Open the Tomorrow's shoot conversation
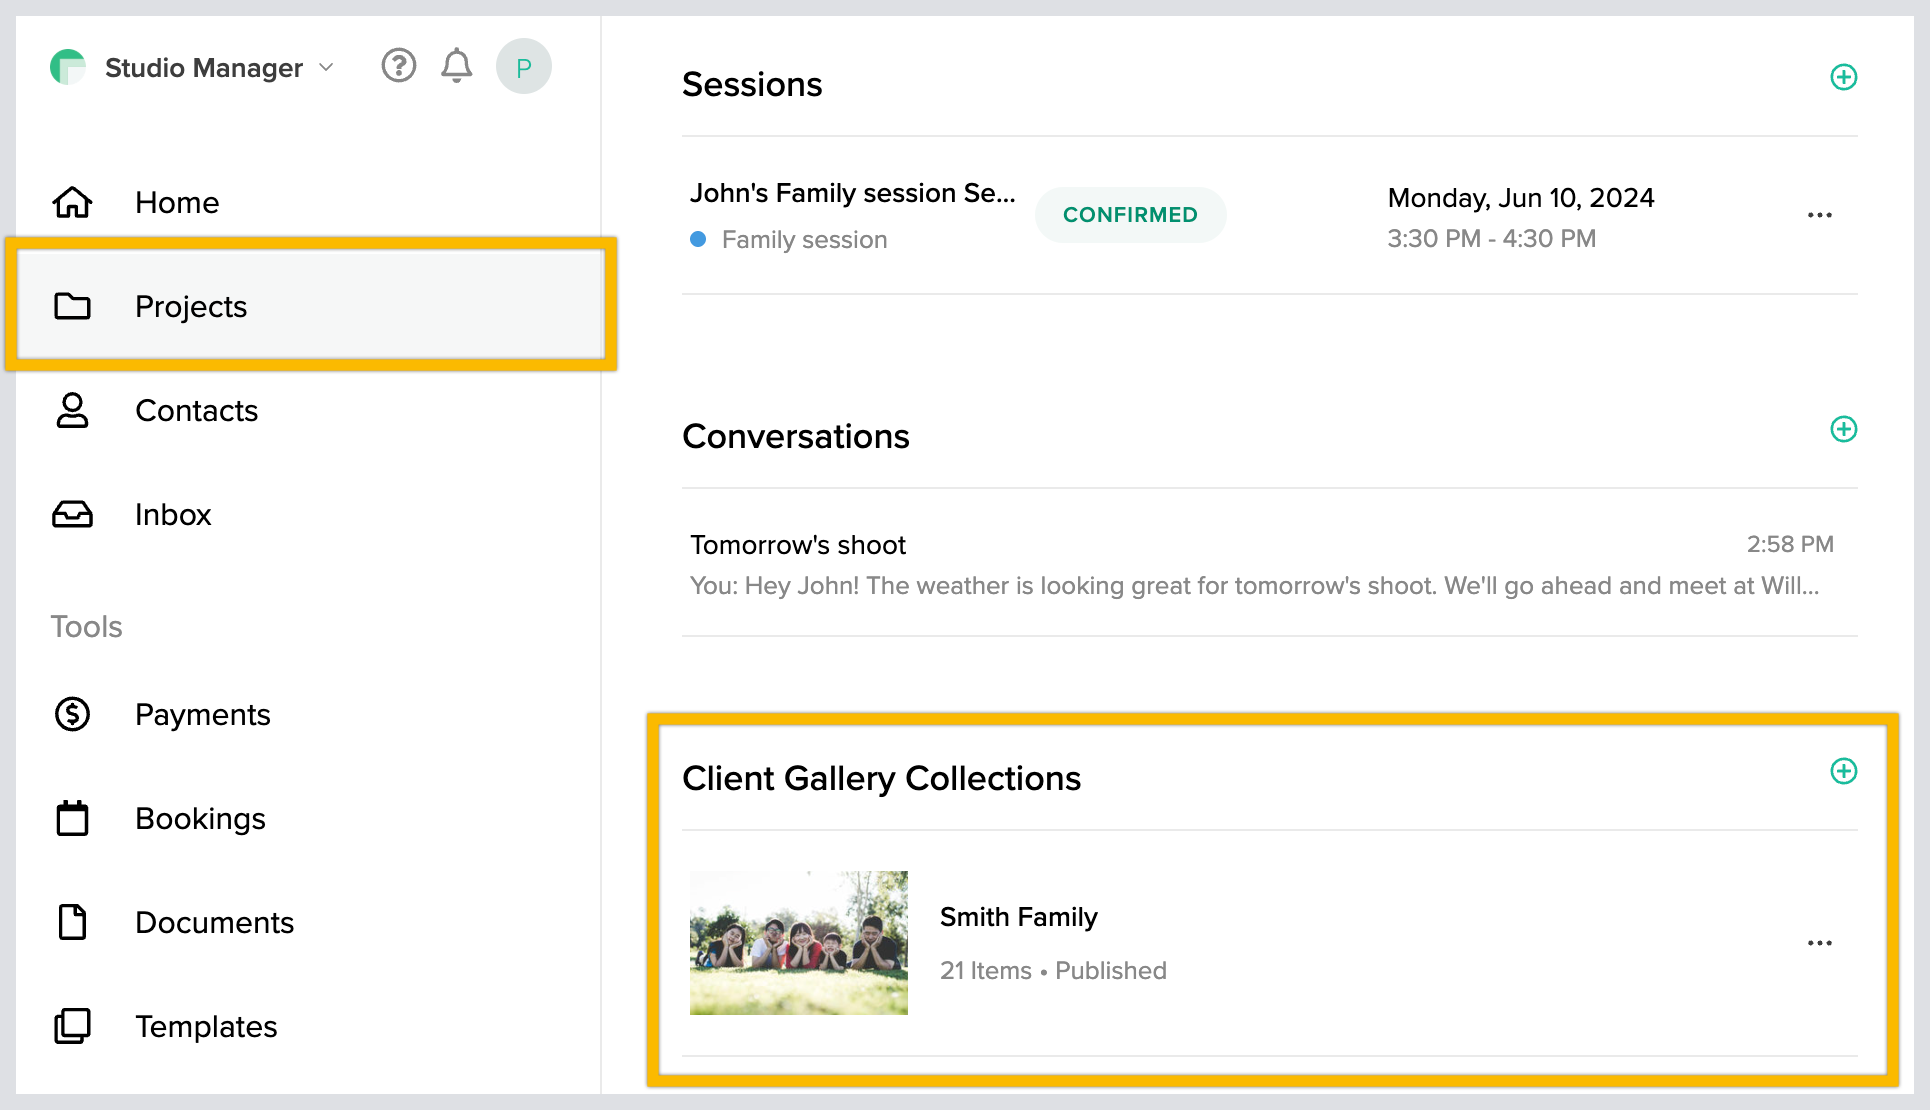 pyautogui.click(x=798, y=545)
